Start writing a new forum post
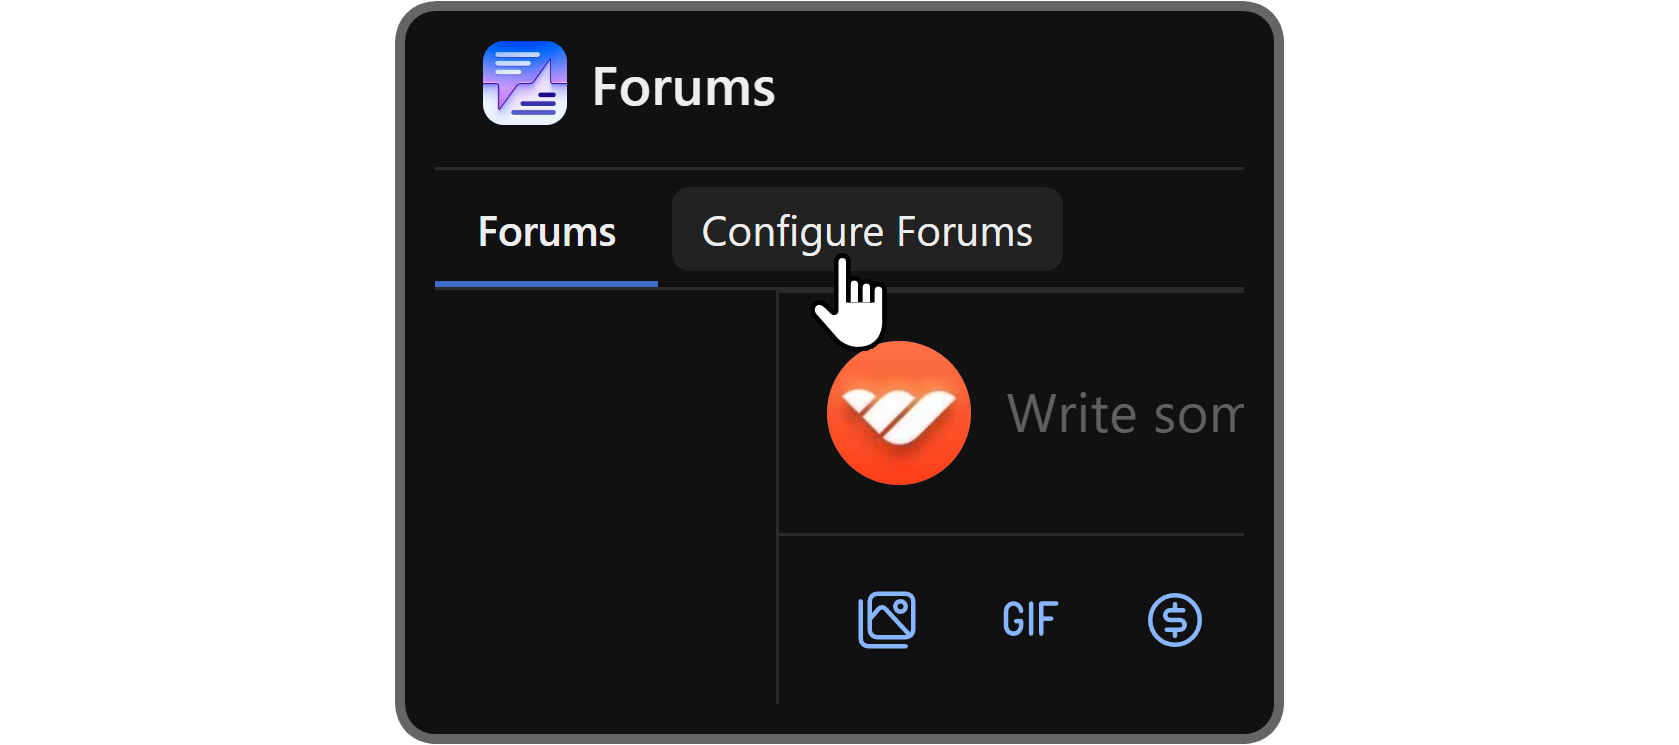Viewport: 1679px width, 745px height. (x=1124, y=414)
